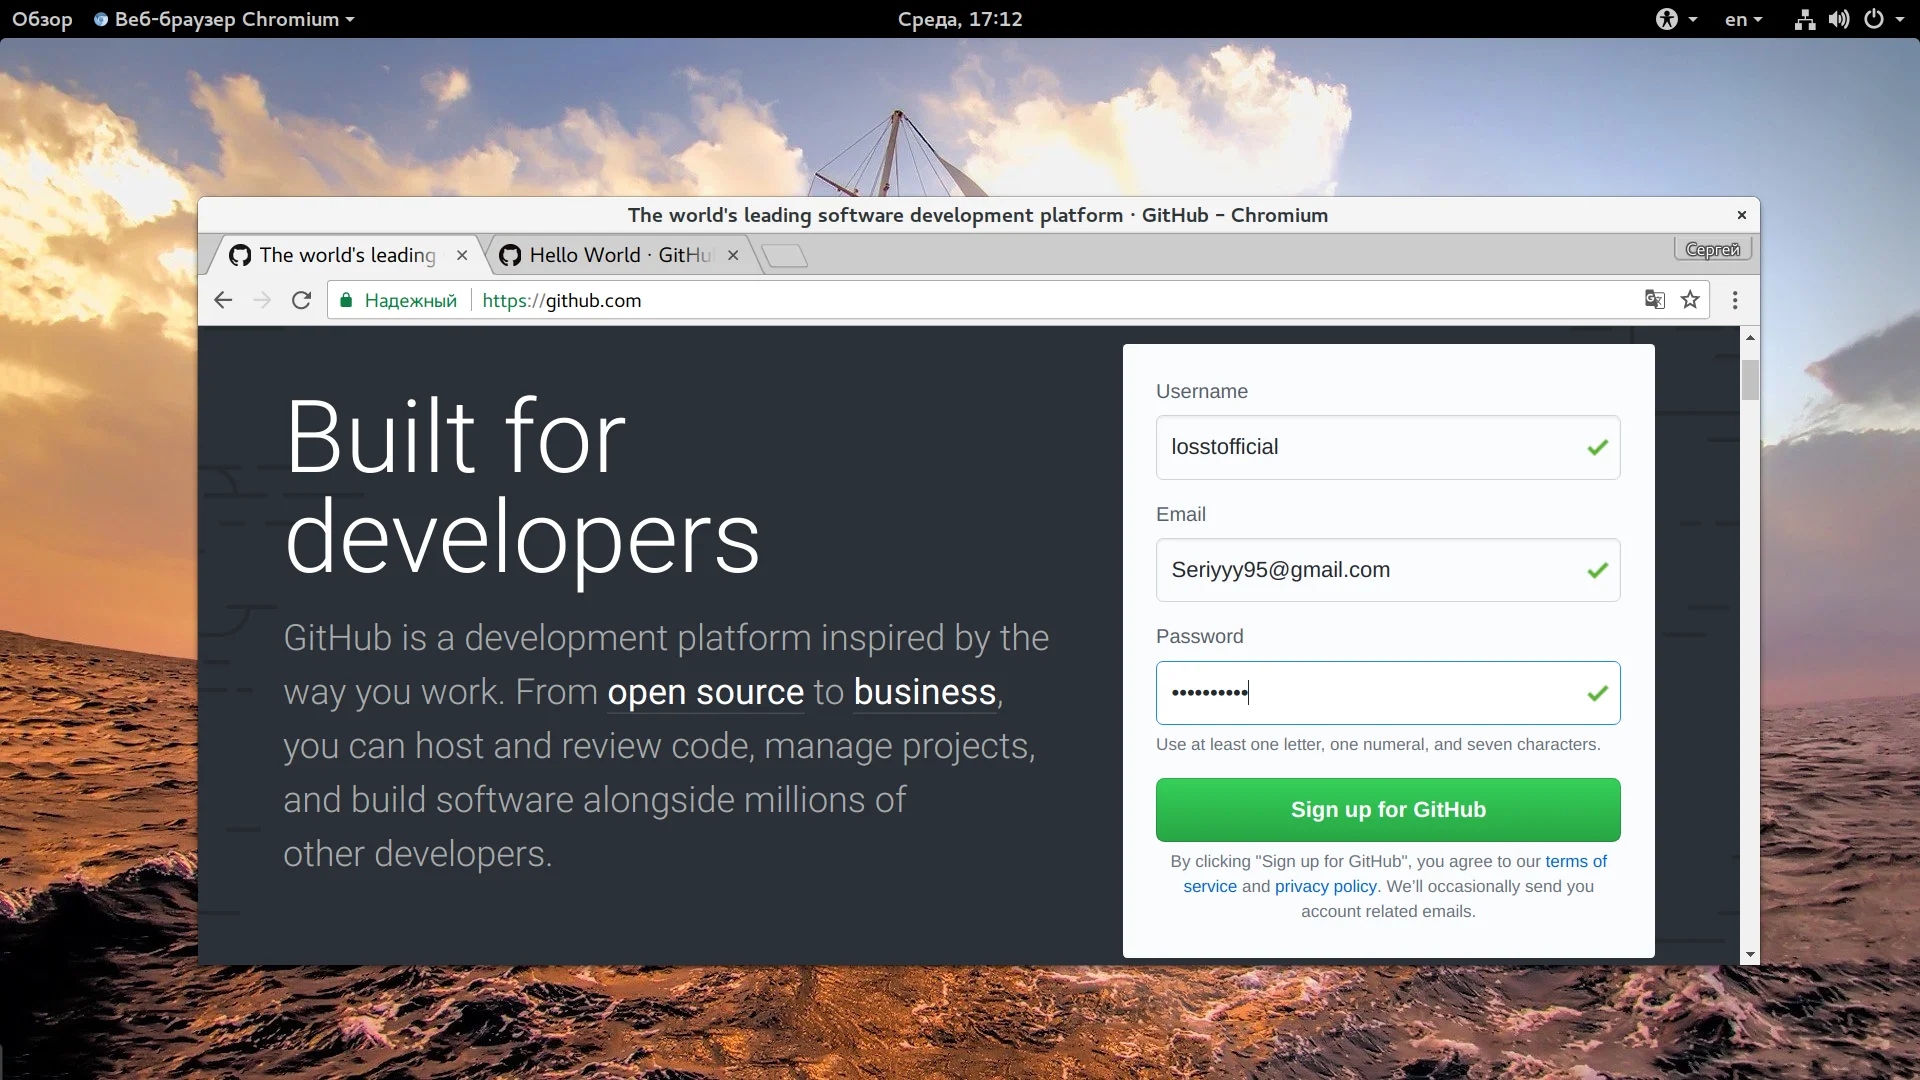1920x1080 pixels.
Task: Click the green lock secure icon
Action: [346, 300]
